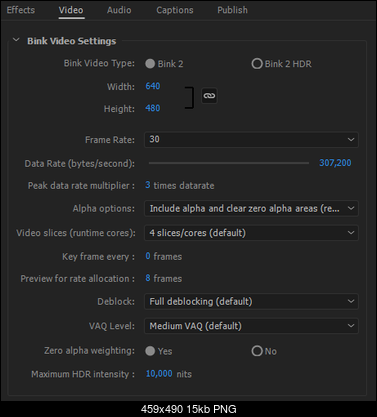Switch to the Video tab
This screenshot has width=377, height=417.
(x=71, y=10)
